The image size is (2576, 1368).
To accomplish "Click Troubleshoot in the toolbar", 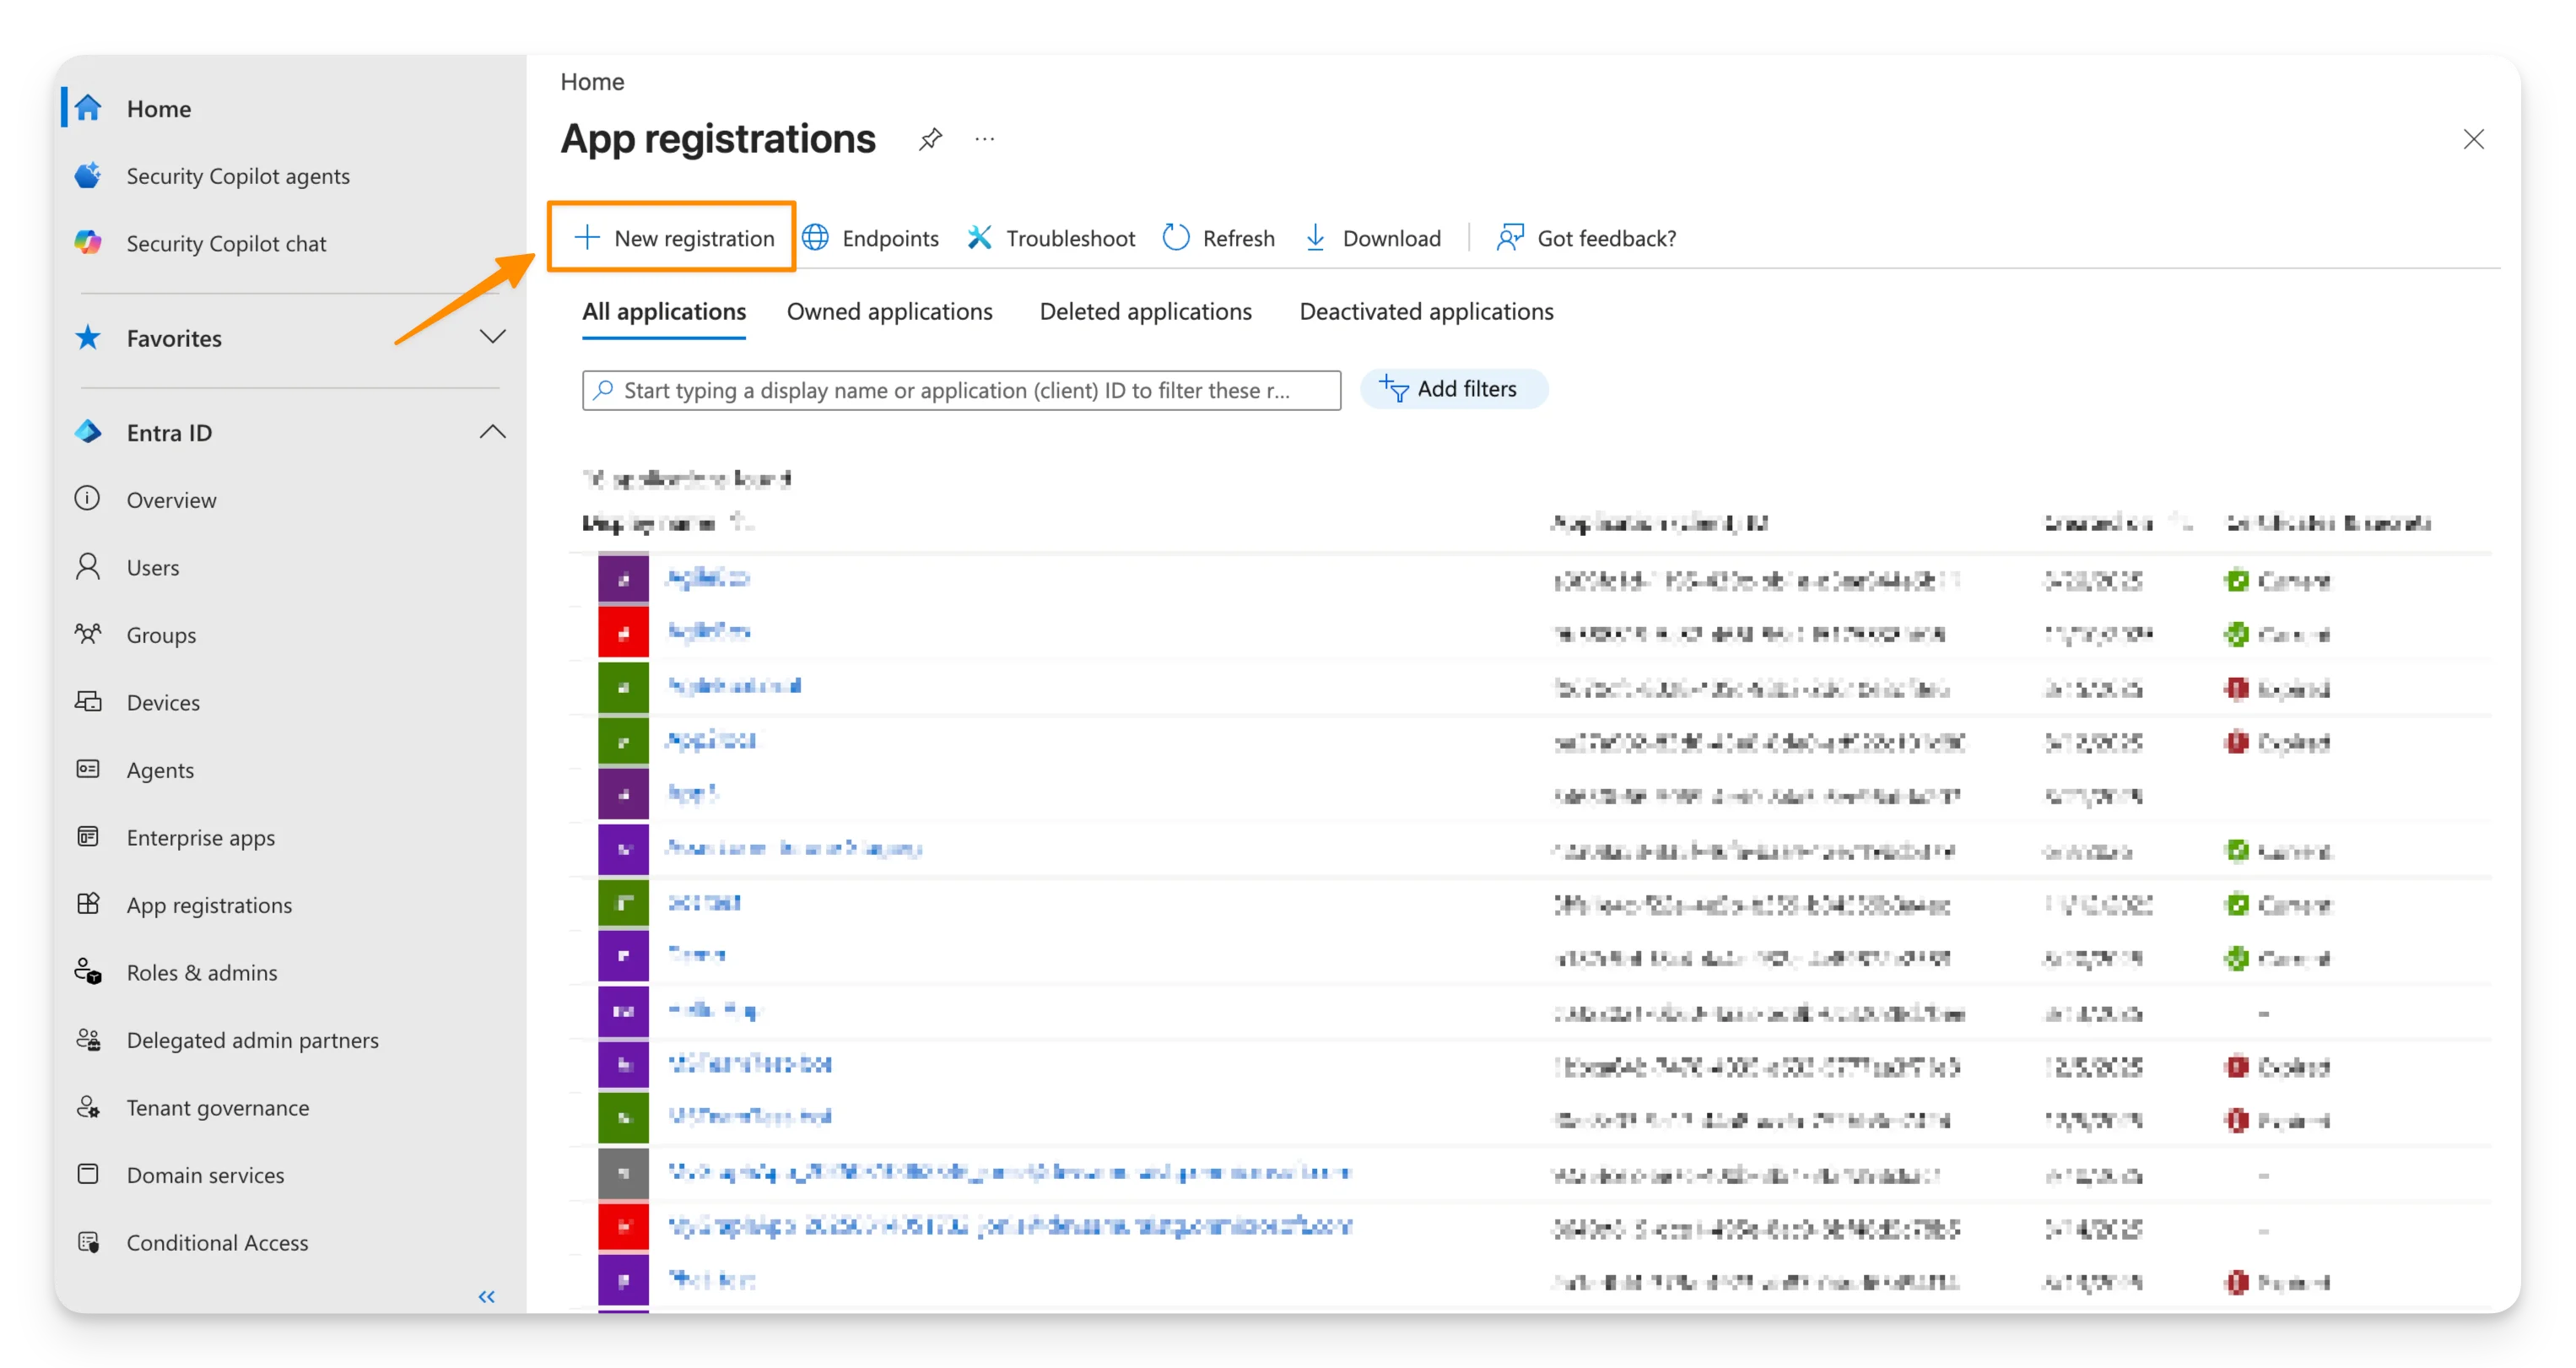I will 1051,238.
